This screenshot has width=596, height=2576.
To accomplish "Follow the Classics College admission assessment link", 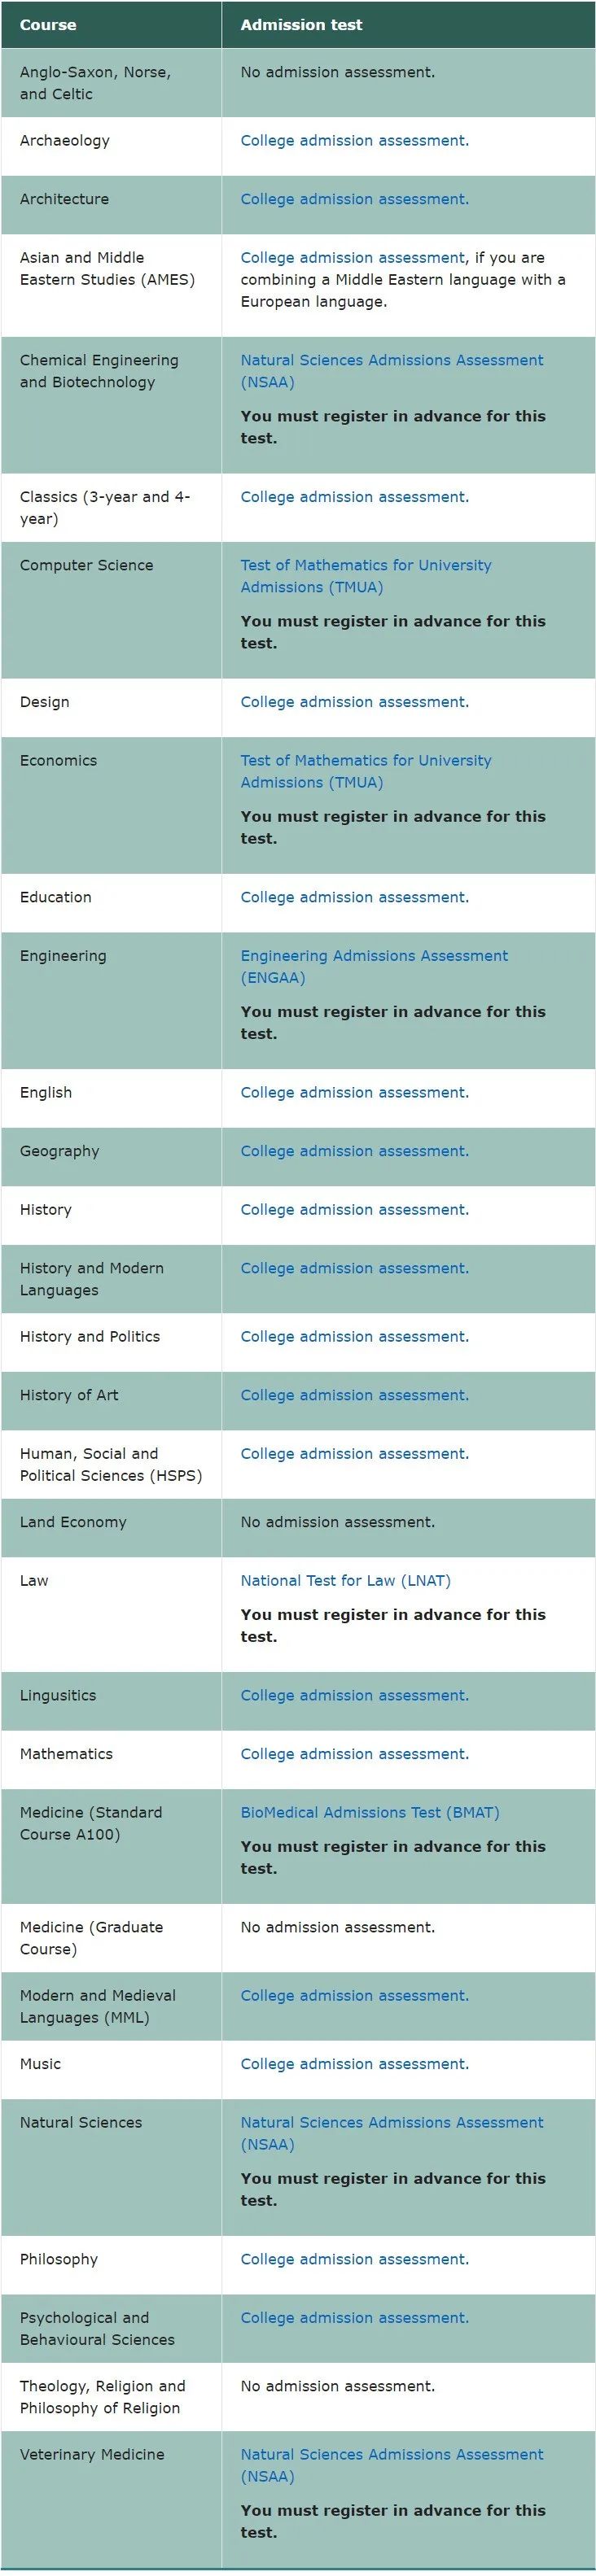I will (x=353, y=497).
